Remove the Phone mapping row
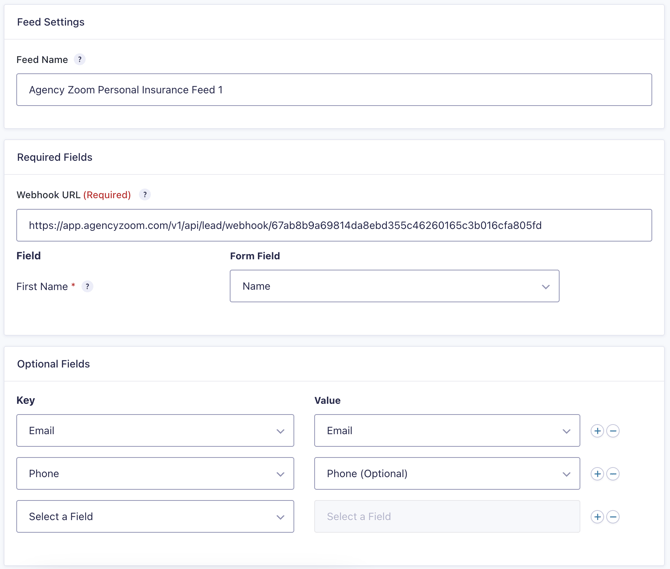670x569 pixels. point(613,474)
